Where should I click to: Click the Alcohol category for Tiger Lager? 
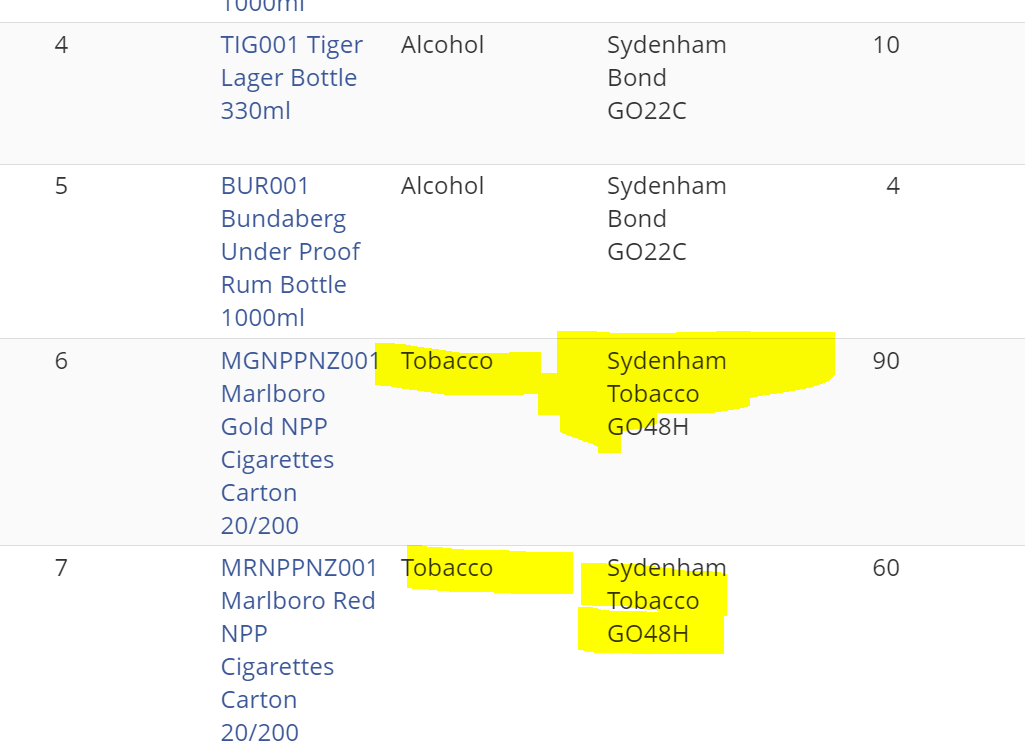click(x=443, y=45)
